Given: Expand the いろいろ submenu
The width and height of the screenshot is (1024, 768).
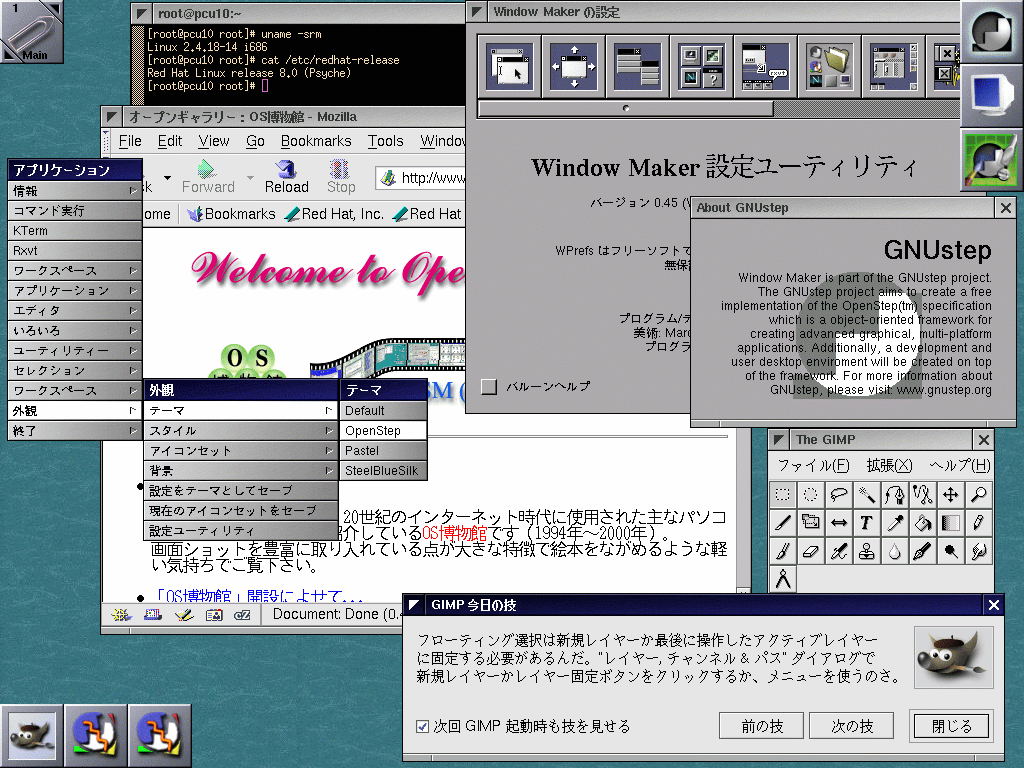Looking at the screenshot, I should (74, 330).
